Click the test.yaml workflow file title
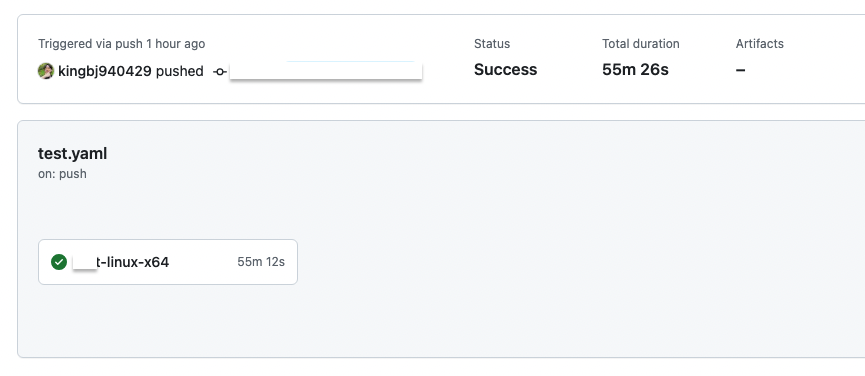The height and width of the screenshot is (376, 865). (x=72, y=154)
